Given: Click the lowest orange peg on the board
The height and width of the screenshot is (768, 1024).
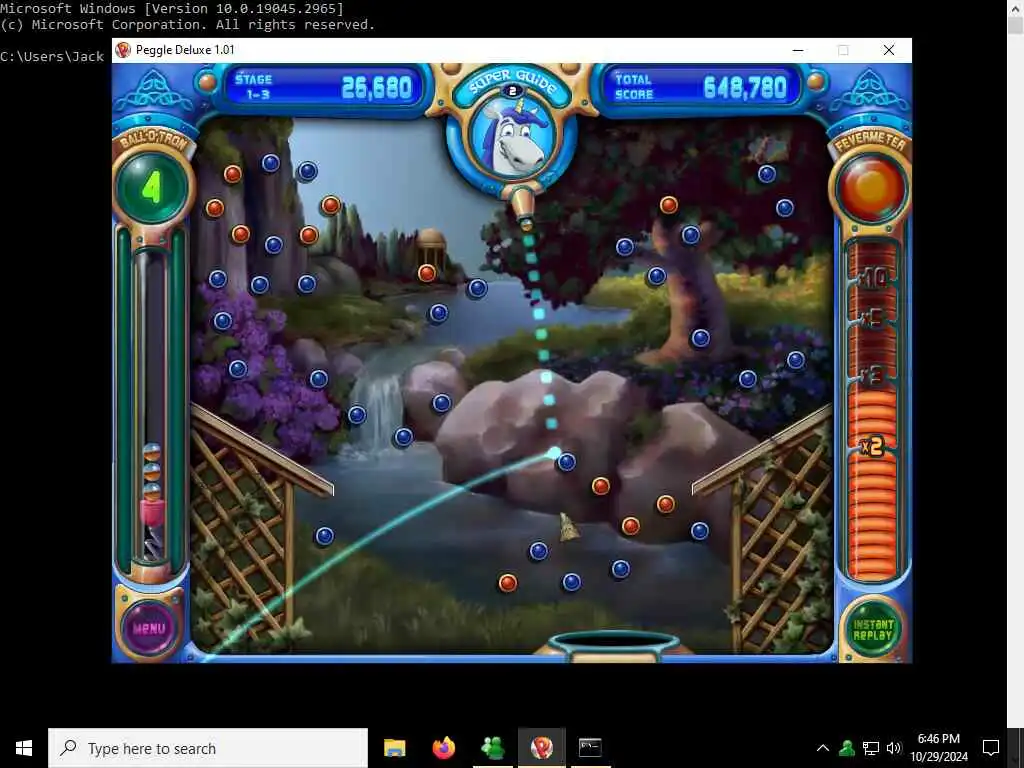Looking at the screenshot, I should coord(507,583).
